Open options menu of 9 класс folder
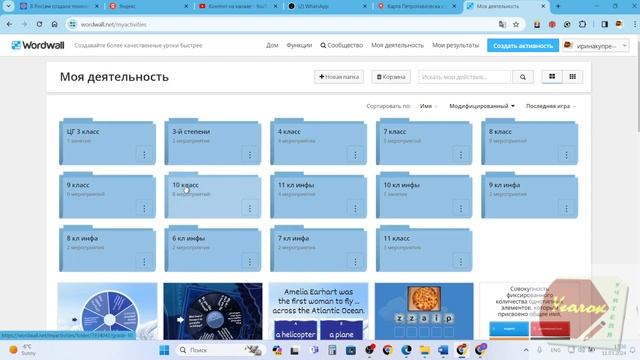640x360 pixels. click(144, 208)
